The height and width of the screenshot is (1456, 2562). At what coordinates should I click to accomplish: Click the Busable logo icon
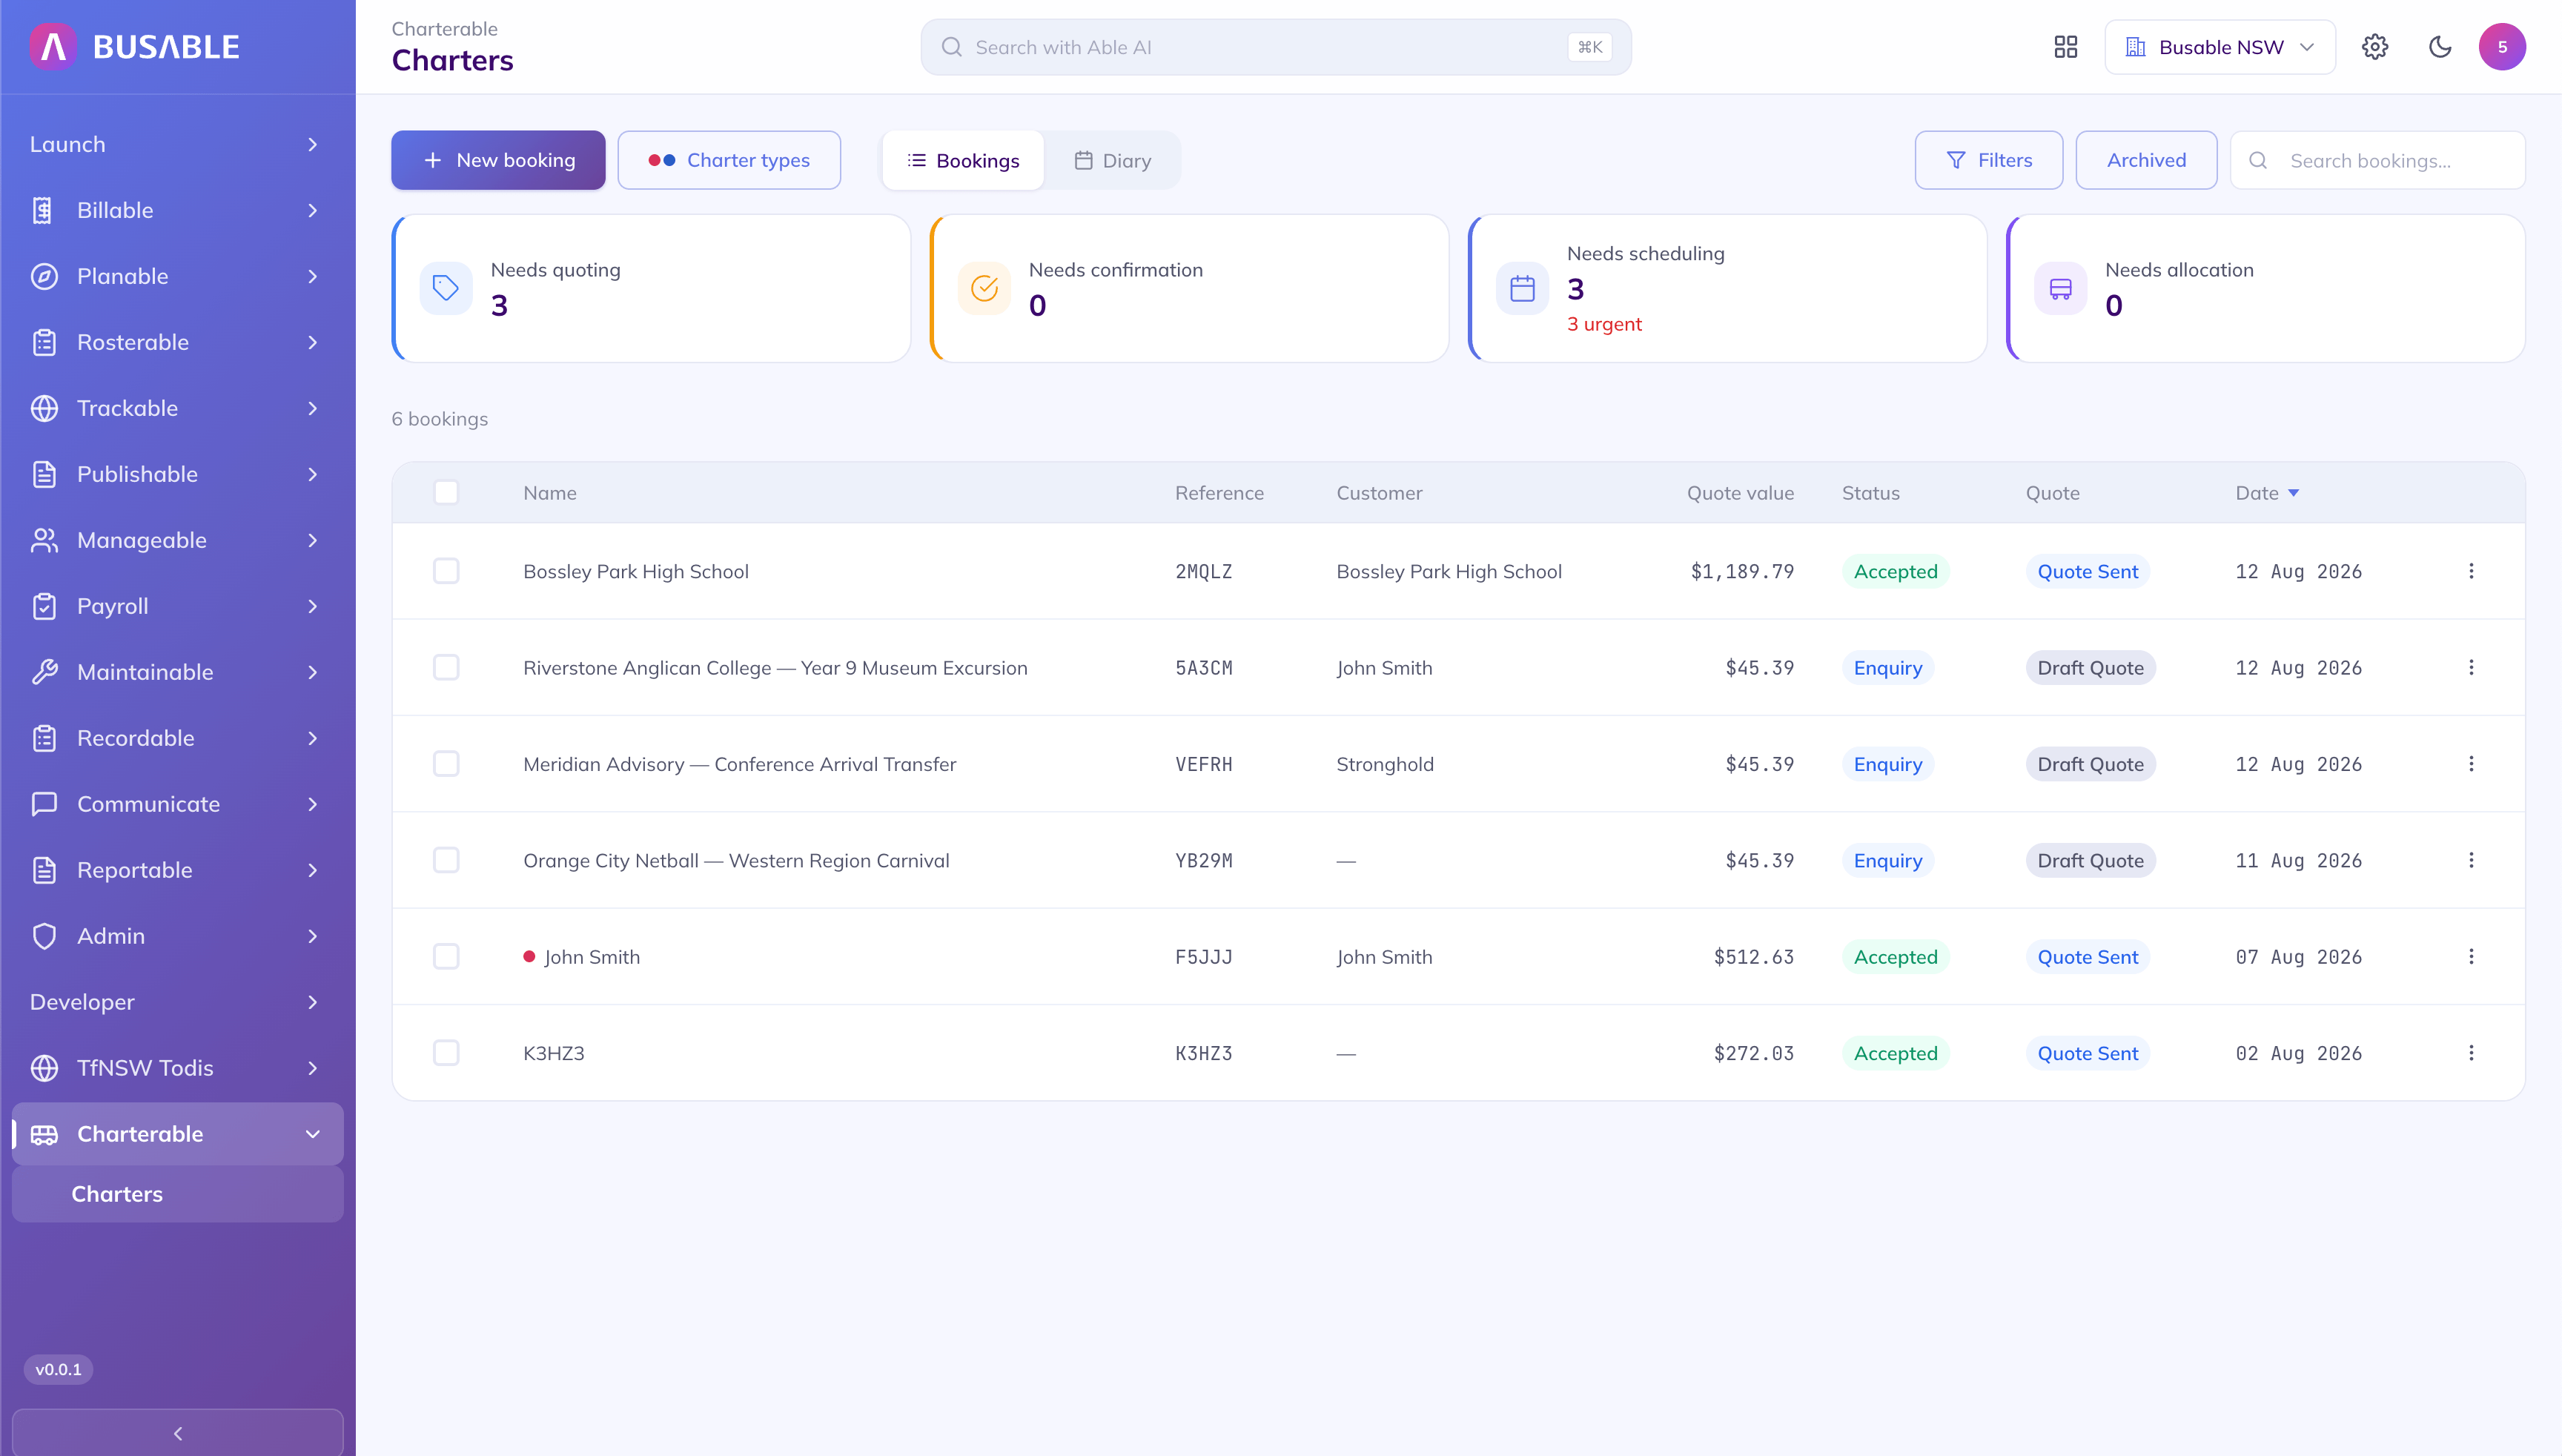(53, 47)
